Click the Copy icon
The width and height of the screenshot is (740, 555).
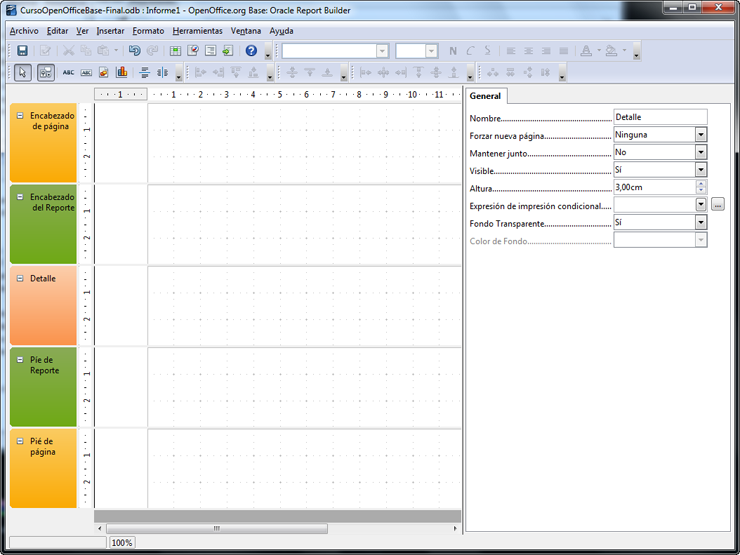point(86,50)
